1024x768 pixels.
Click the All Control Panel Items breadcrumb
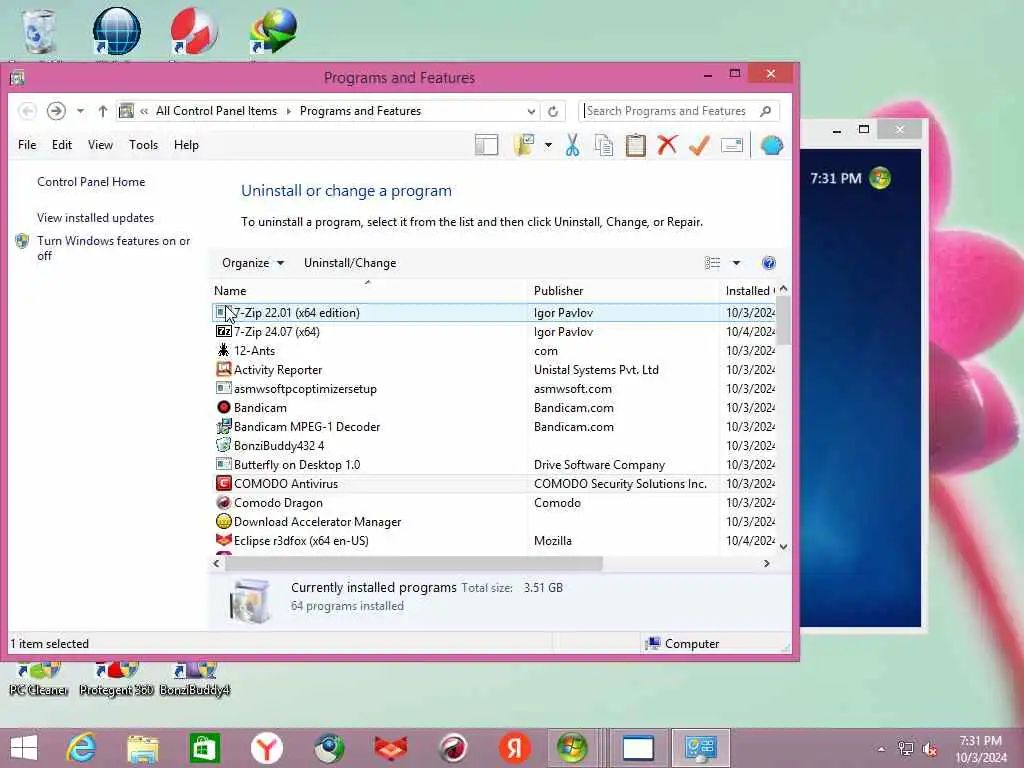pos(216,111)
